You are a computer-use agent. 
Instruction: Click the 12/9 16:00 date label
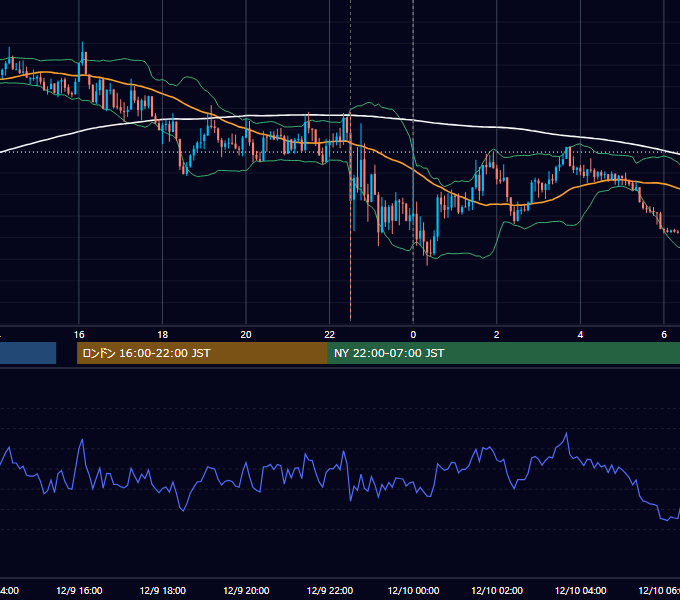(79, 590)
